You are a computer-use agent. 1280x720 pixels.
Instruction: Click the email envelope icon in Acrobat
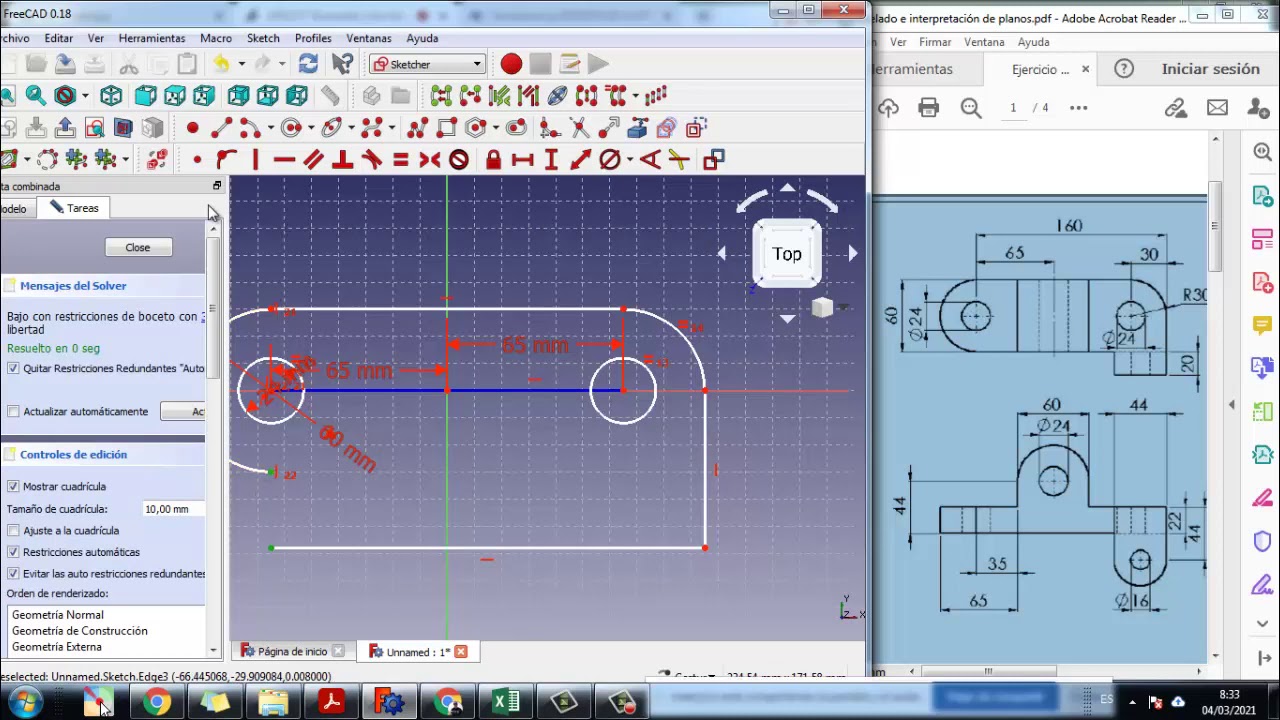coord(1217,107)
